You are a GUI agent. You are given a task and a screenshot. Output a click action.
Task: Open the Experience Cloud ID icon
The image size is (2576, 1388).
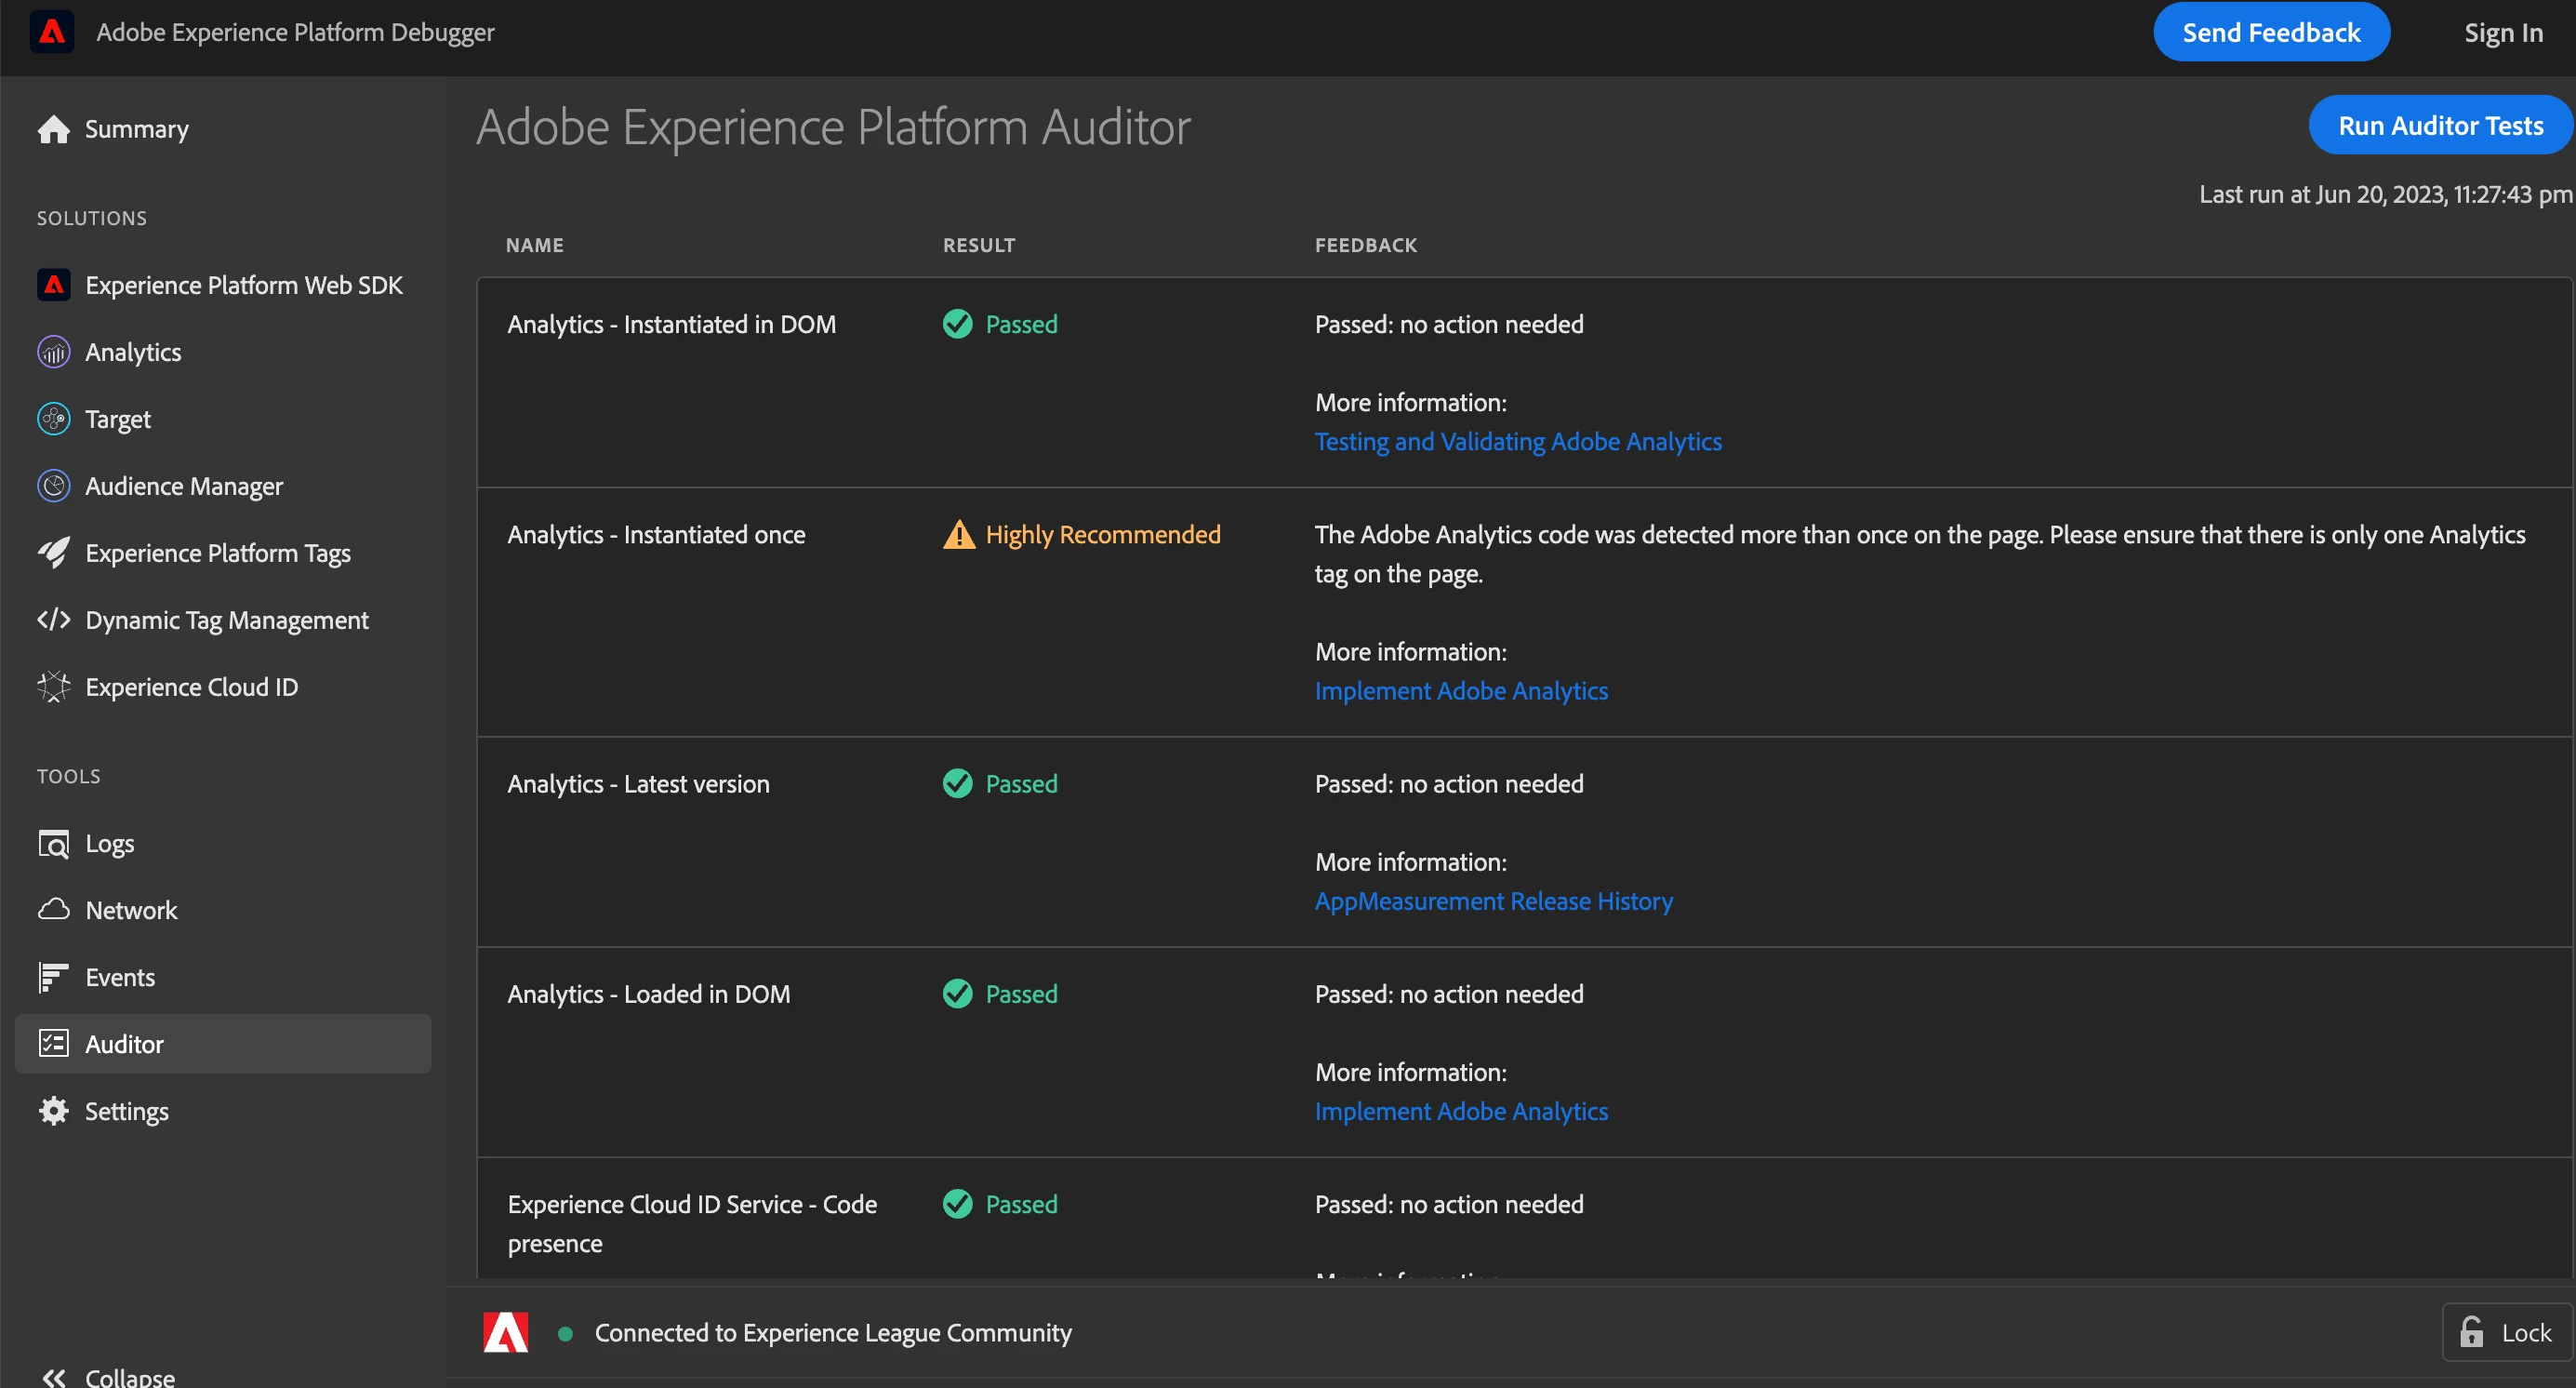53,687
